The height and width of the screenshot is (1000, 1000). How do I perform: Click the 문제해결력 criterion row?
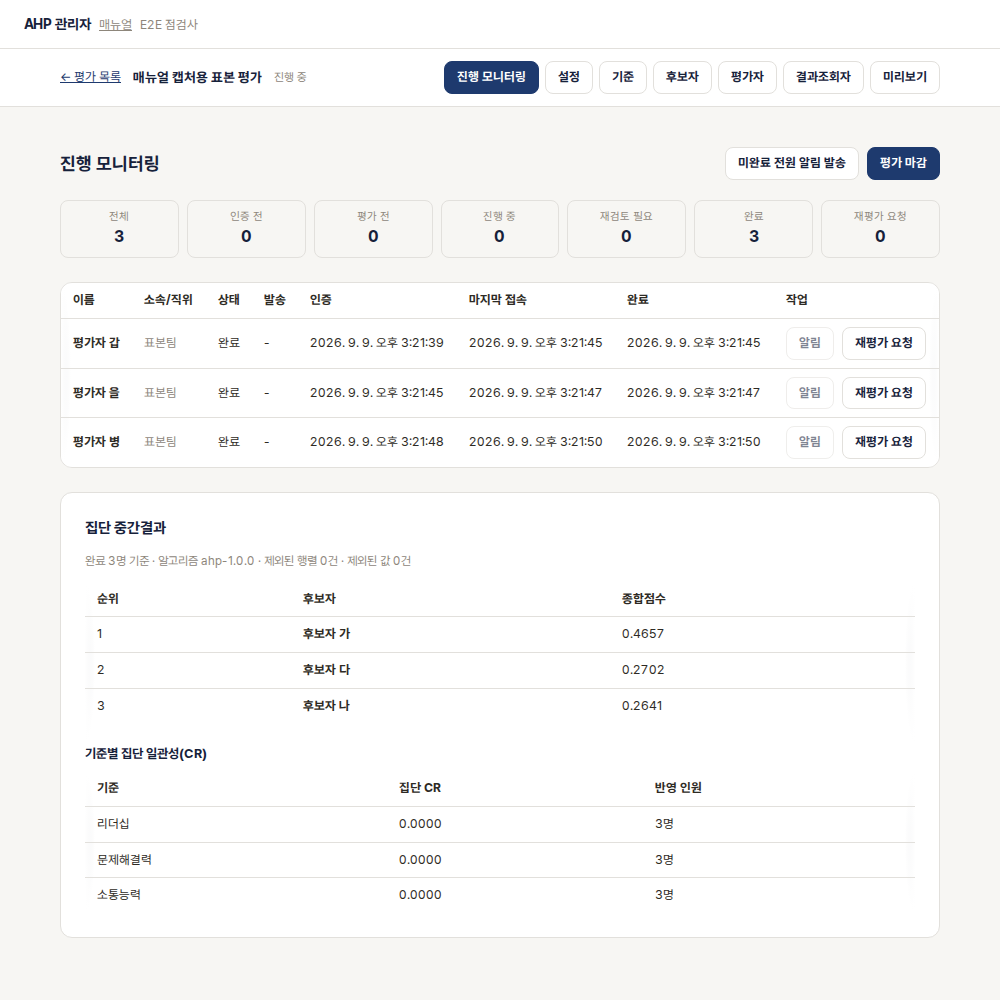(500, 860)
